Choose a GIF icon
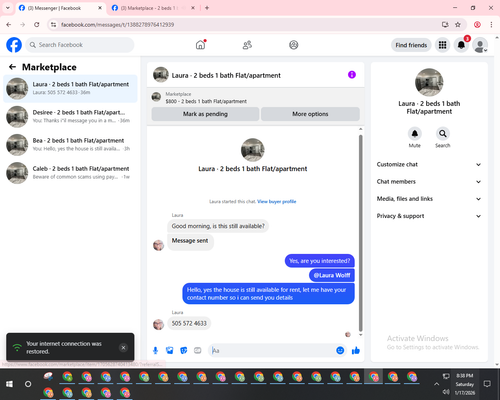The width and height of the screenshot is (500, 400). tap(198, 350)
